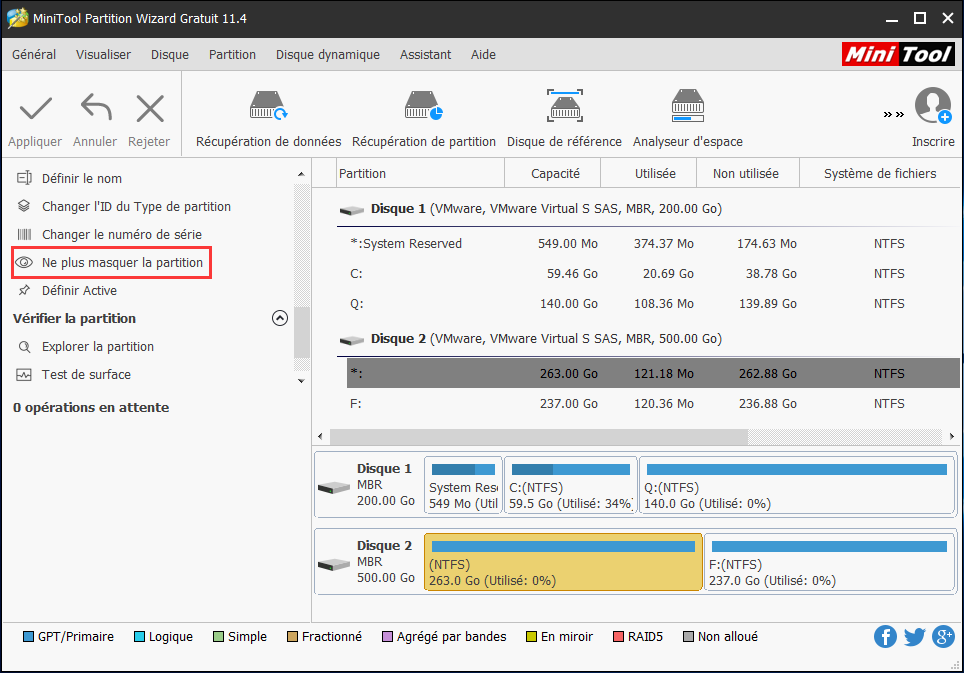The width and height of the screenshot is (964, 673).
Task: Select the System Reserved partition row
Action: [653, 243]
